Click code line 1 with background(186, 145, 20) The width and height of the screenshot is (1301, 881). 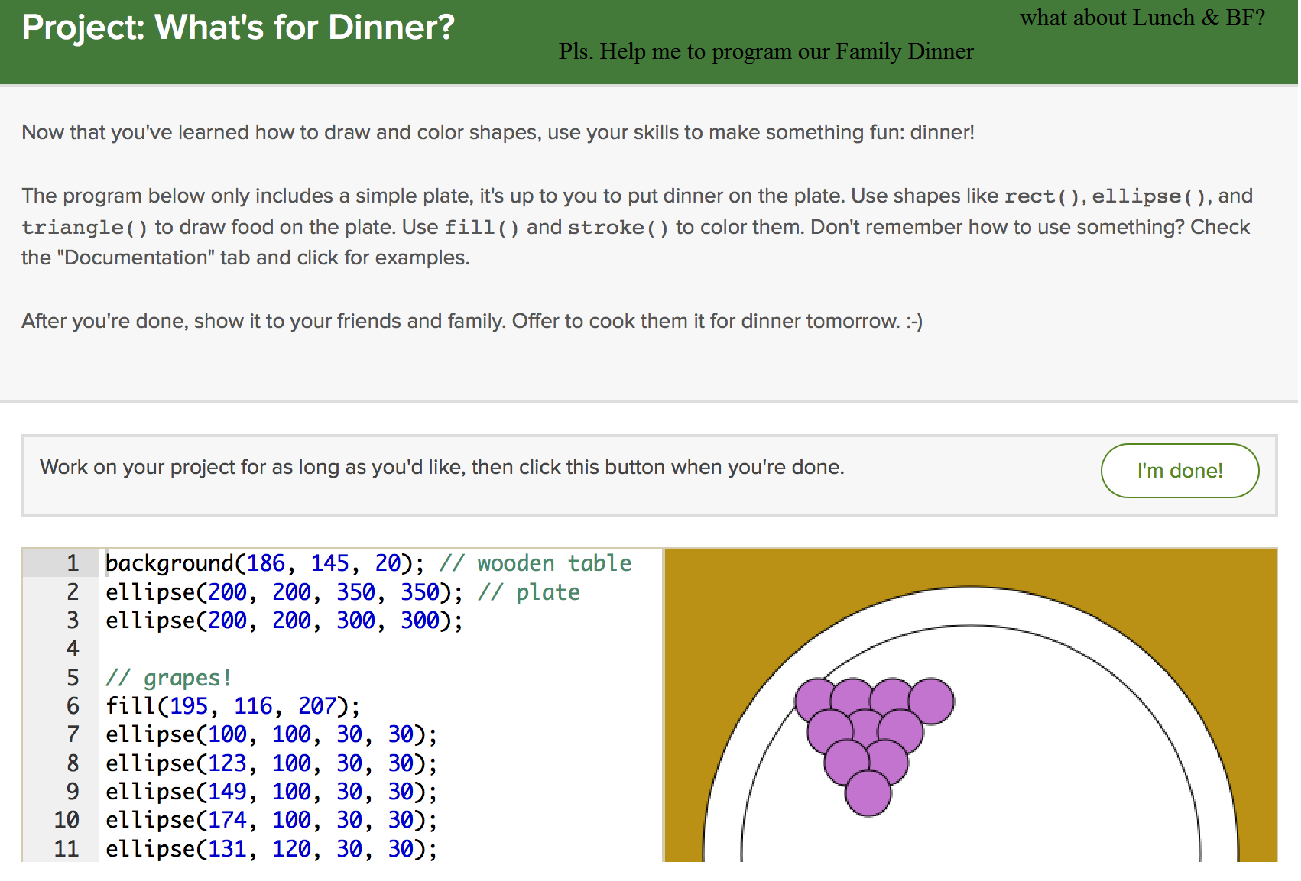265,563
